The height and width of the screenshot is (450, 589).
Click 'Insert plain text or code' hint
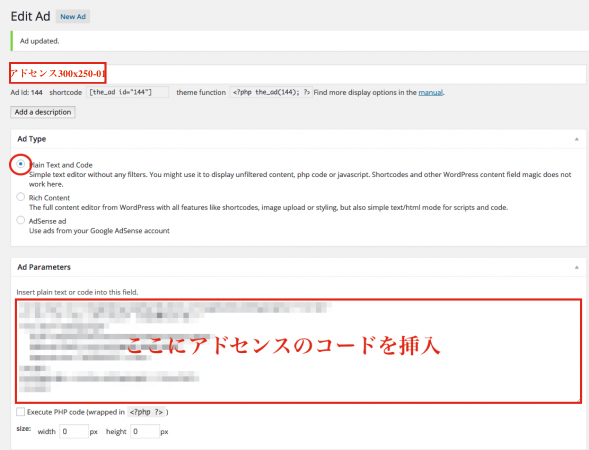click(x=77, y=292)
